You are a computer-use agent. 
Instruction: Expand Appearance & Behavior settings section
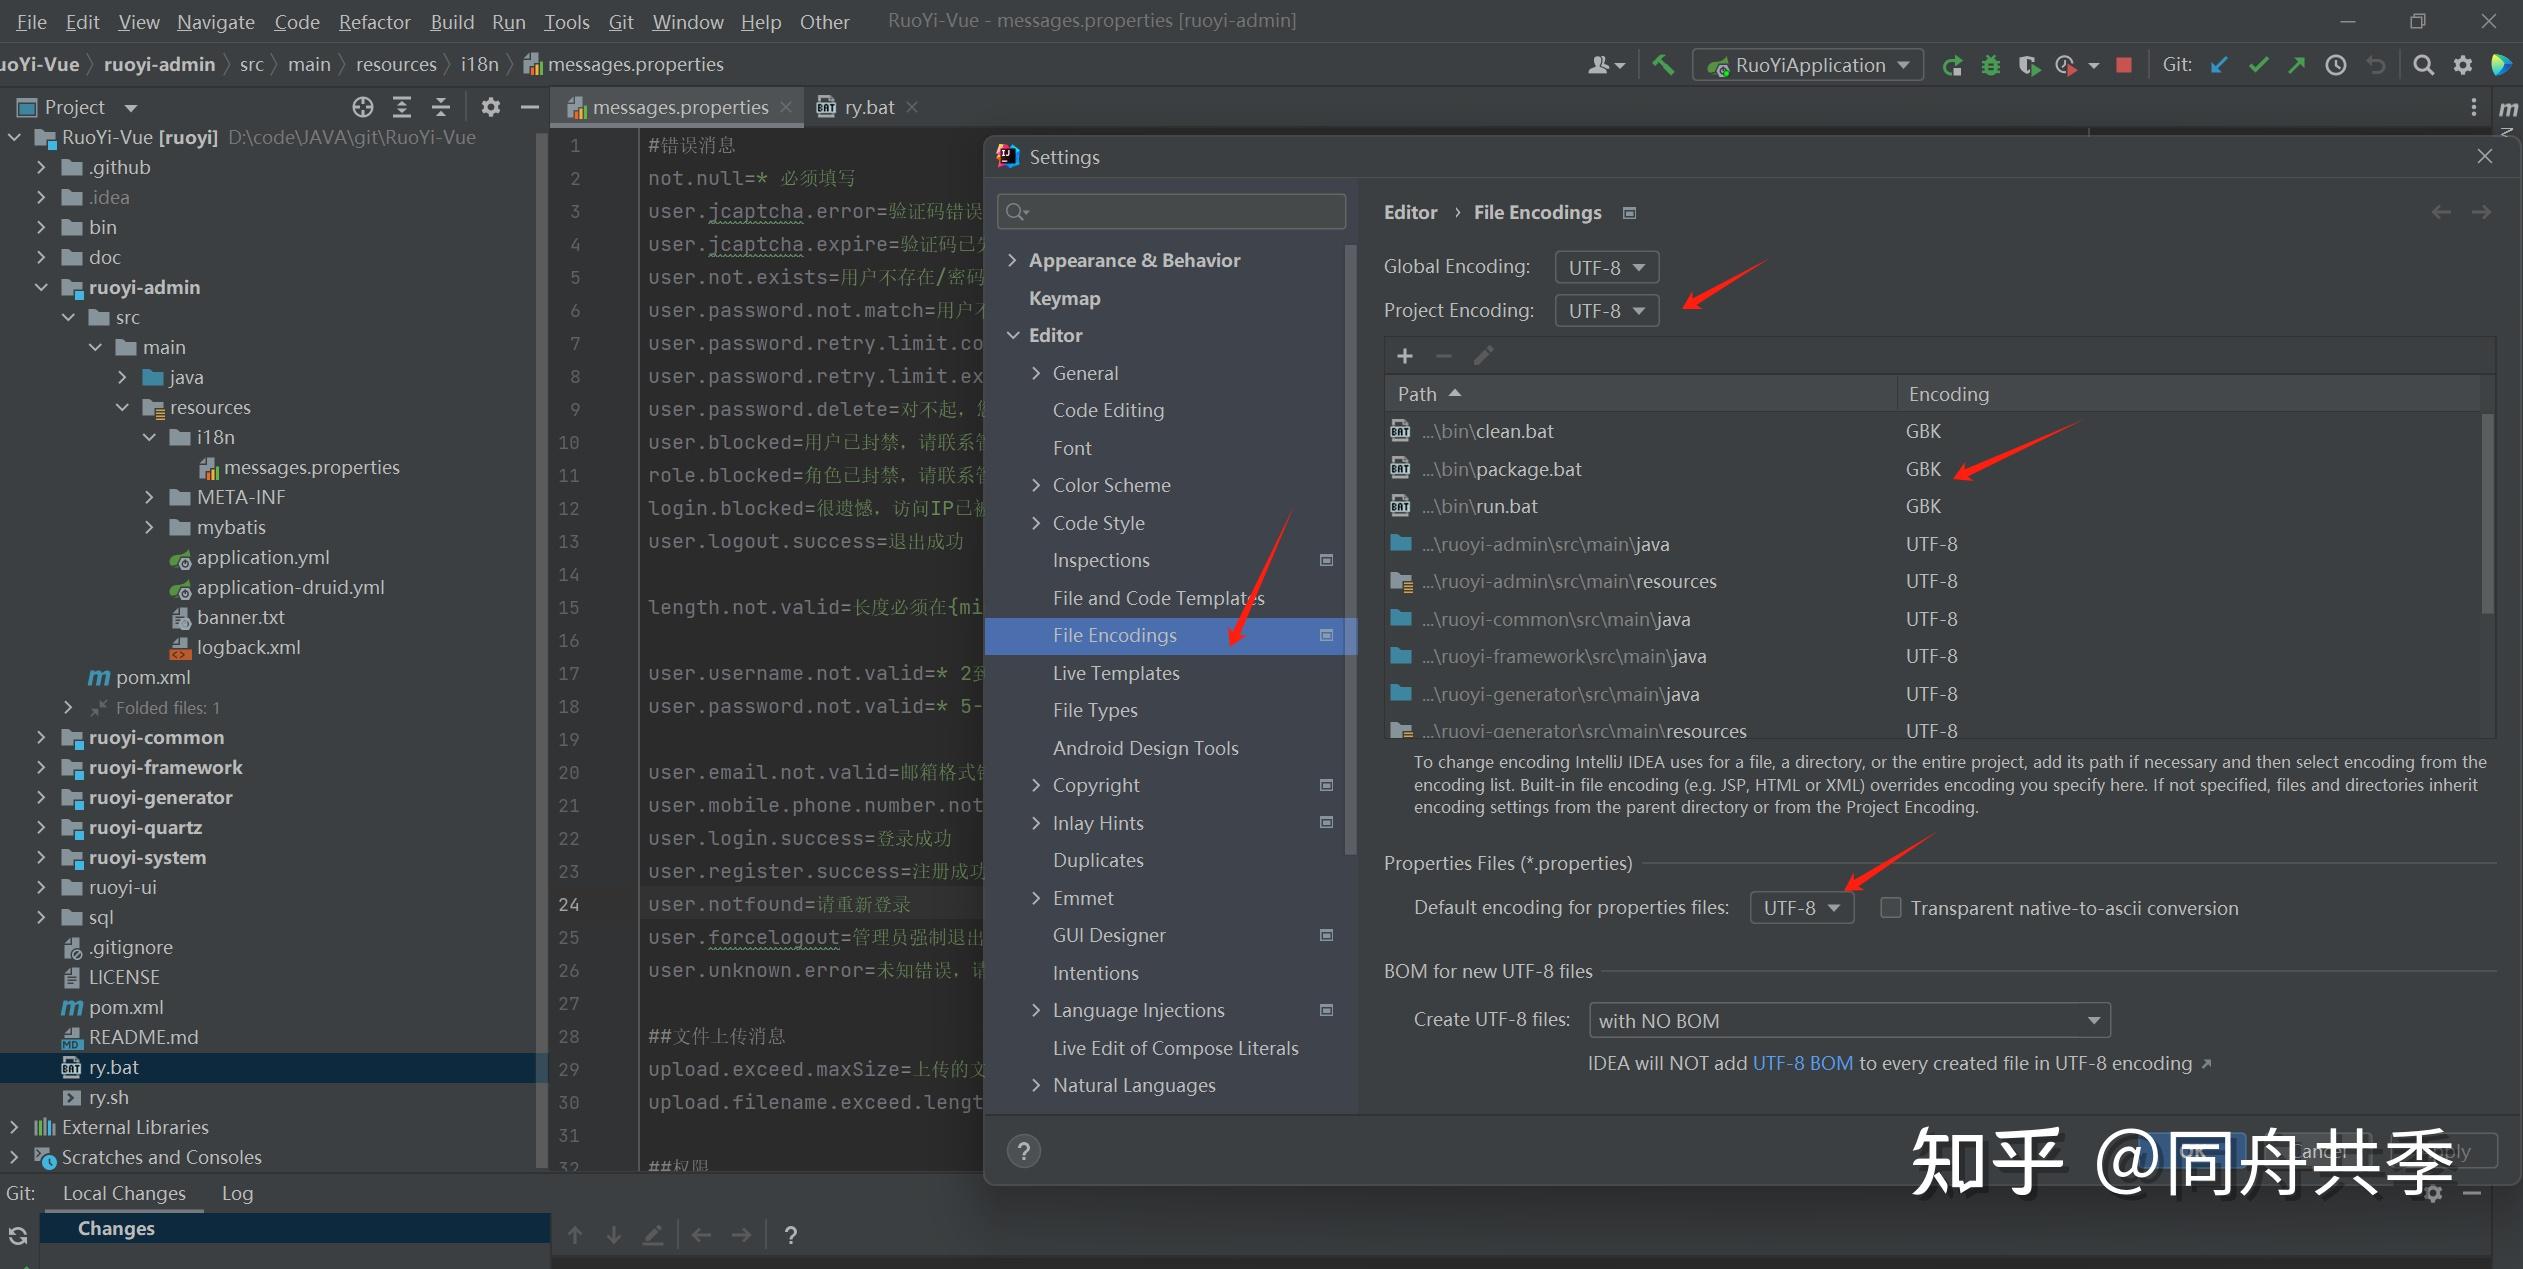1012,260
